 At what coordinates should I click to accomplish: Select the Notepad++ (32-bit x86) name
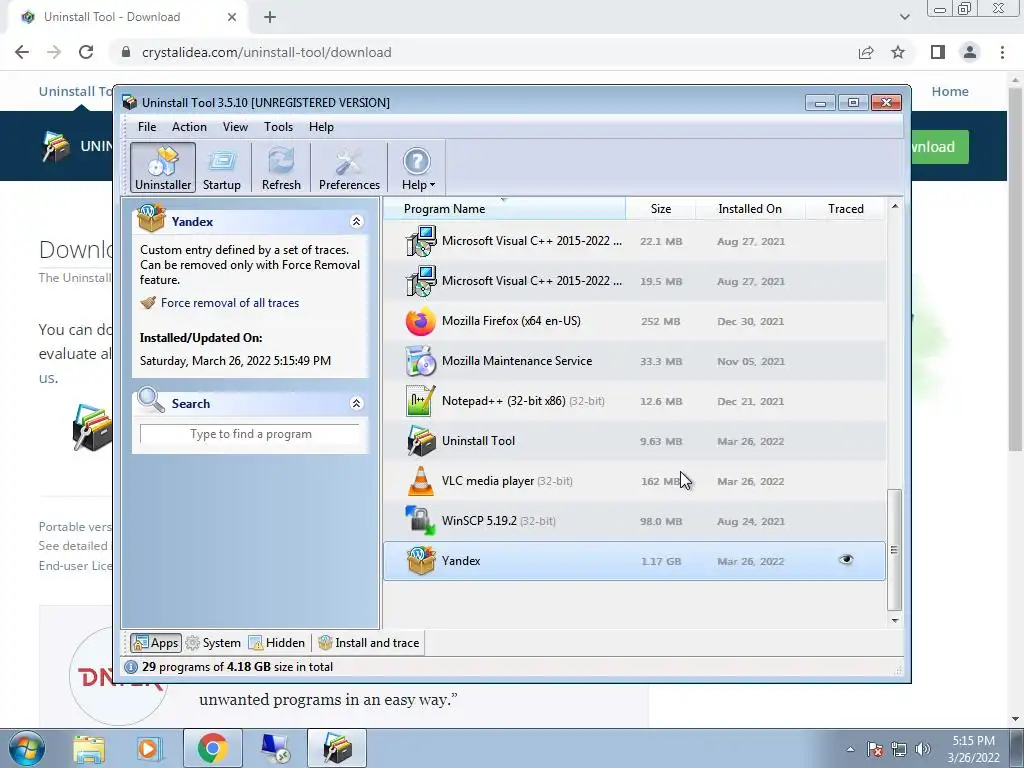(504, 400)
